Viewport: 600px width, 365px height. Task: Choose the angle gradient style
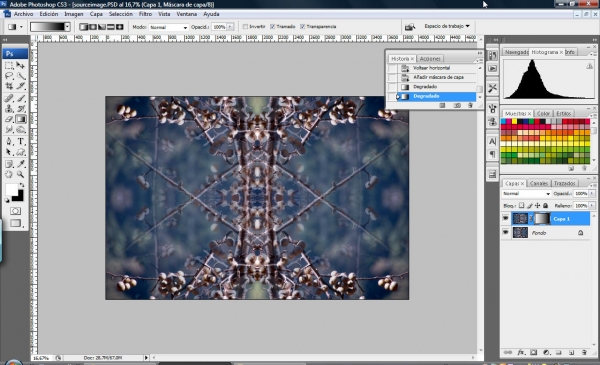[102, 27]
